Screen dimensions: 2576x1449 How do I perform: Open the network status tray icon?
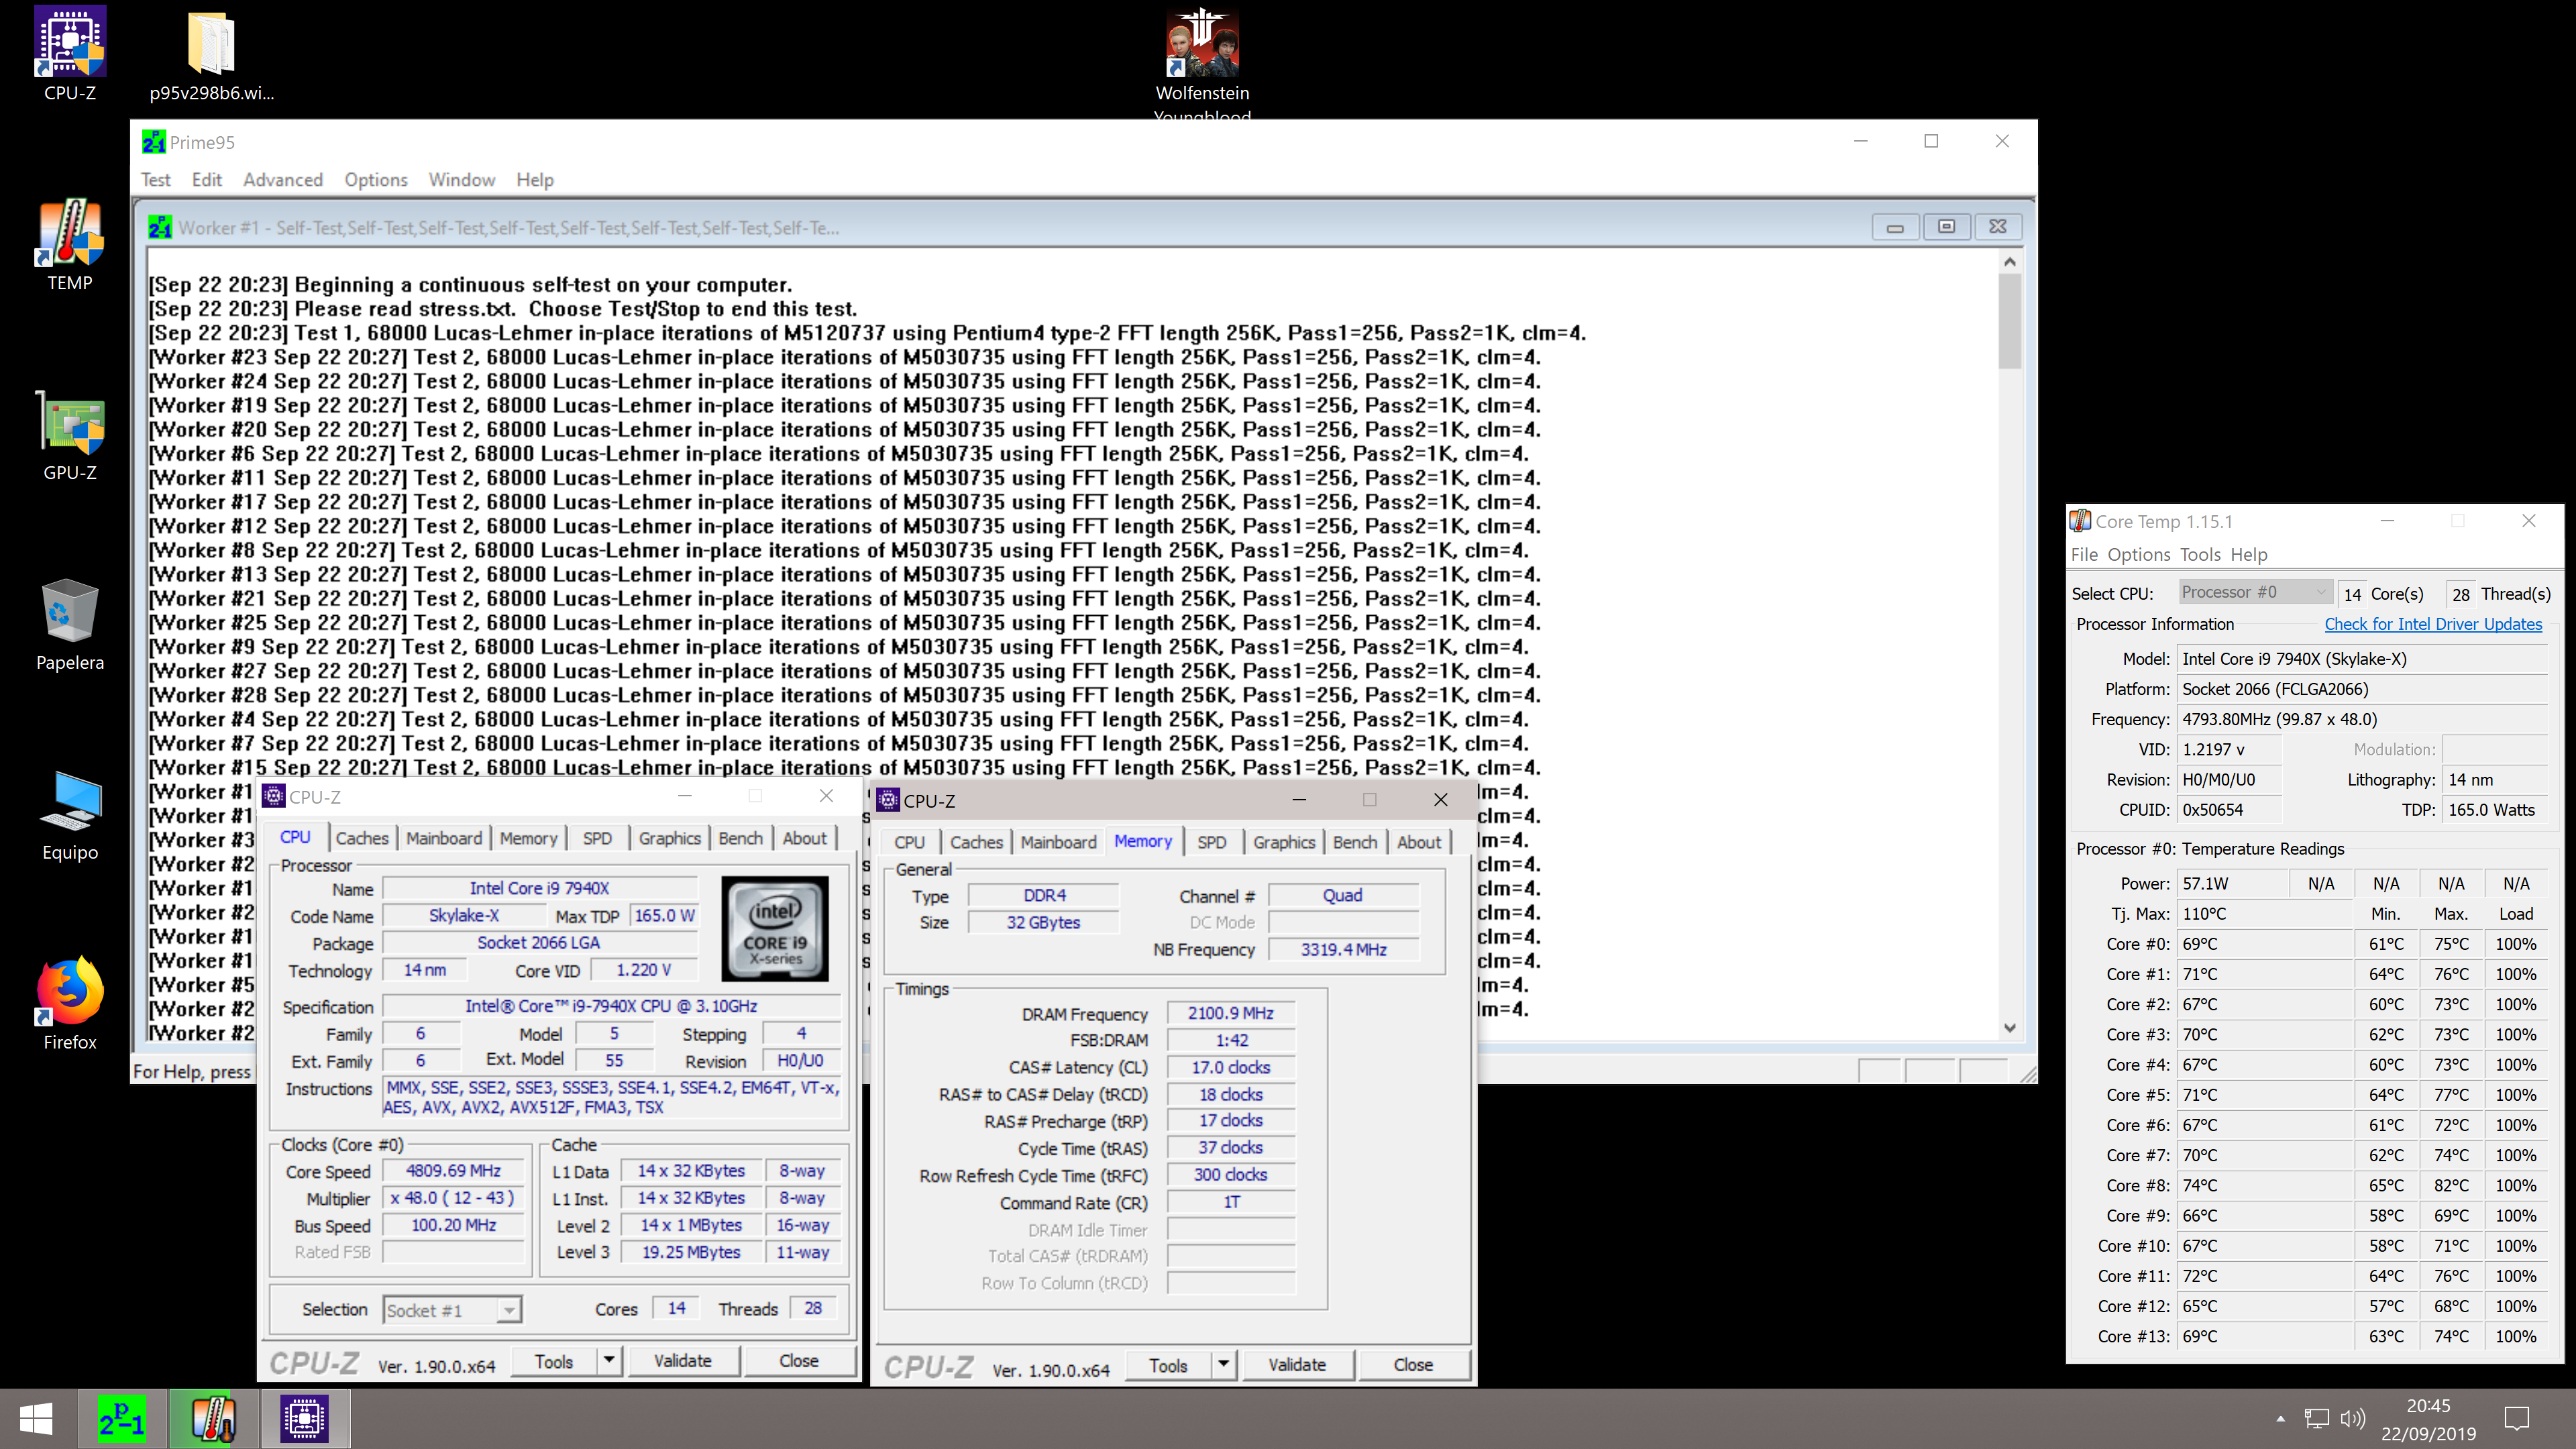(2316, 1419)
